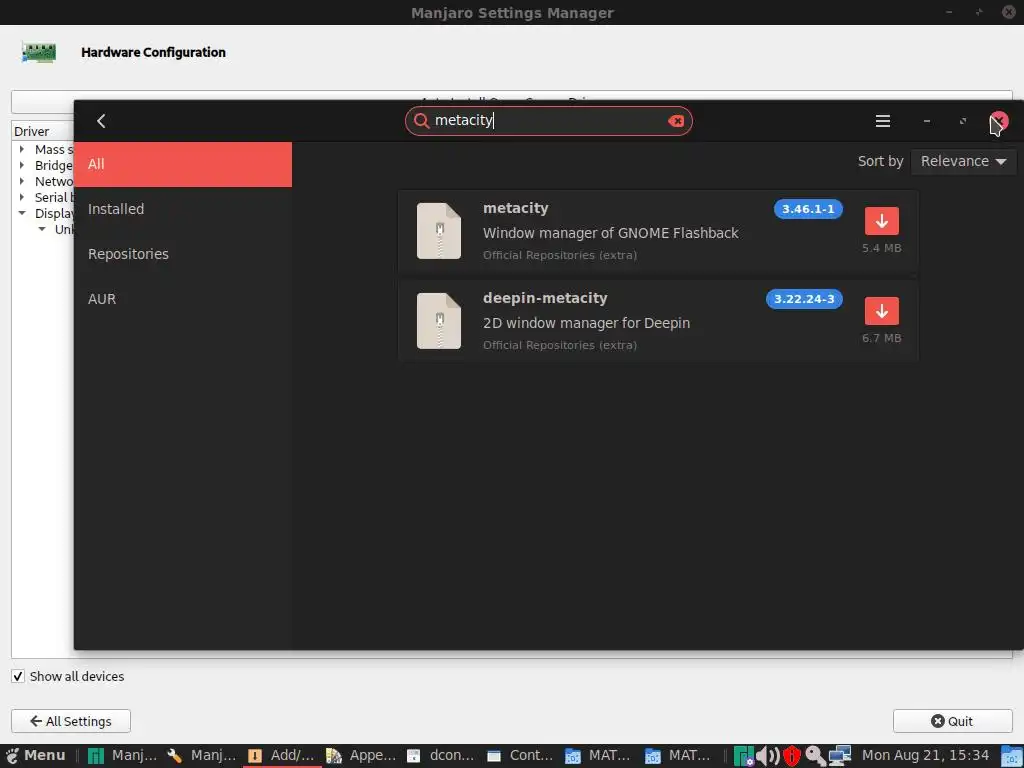Click the Hardware Configuration card icon

(39, 52)
